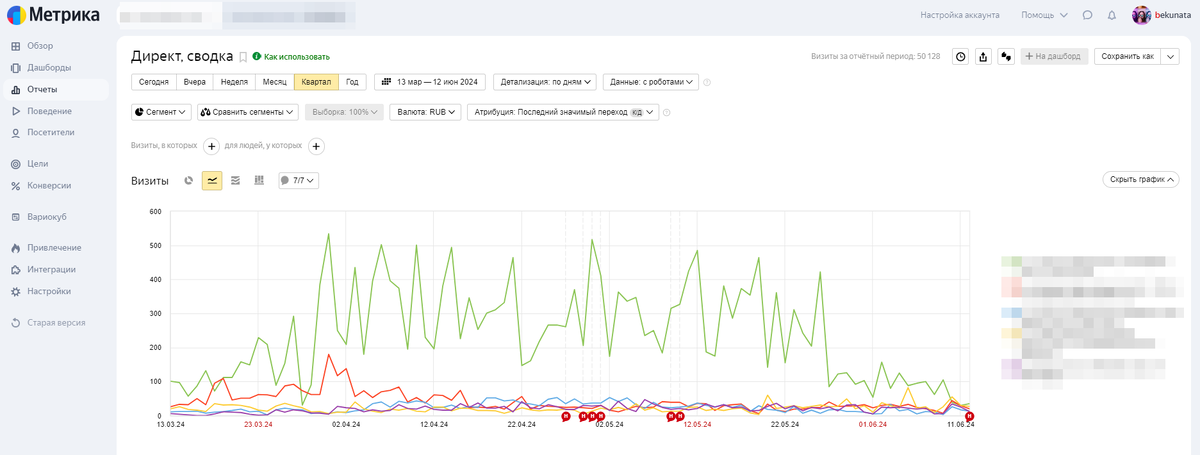Add a condition for Визиты, в которых
Image resolution: width=1200 pixels, height=455 pixels.
[x=212, y=146]
